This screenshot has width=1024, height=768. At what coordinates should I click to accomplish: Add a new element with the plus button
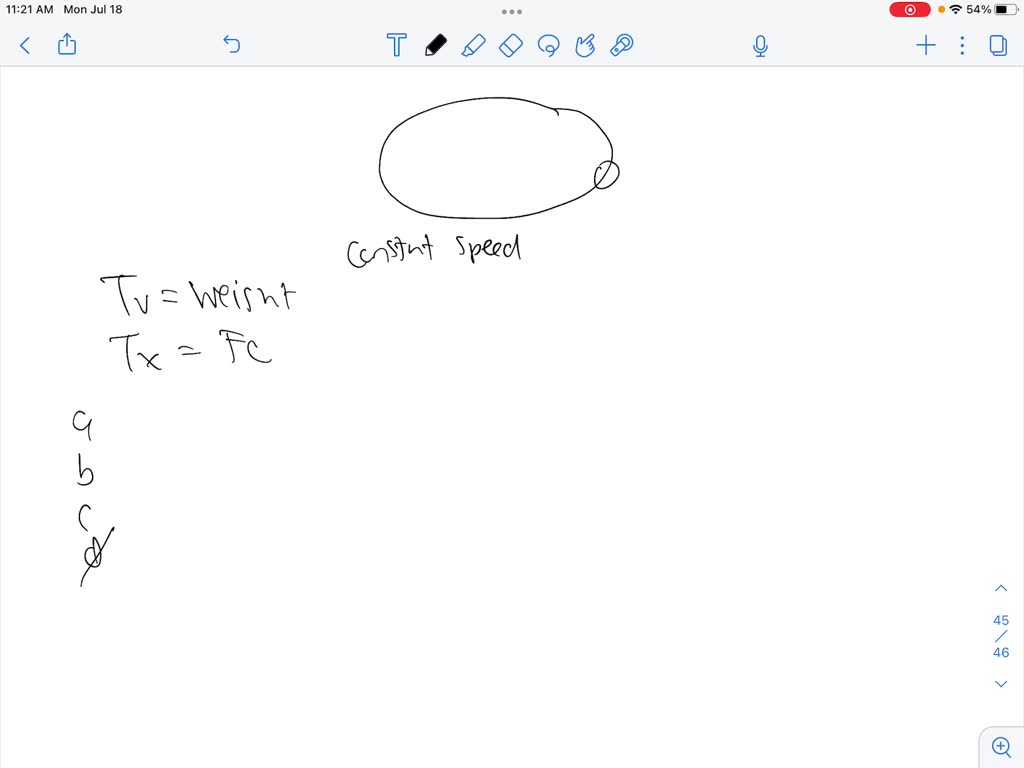tap(925, 45)
